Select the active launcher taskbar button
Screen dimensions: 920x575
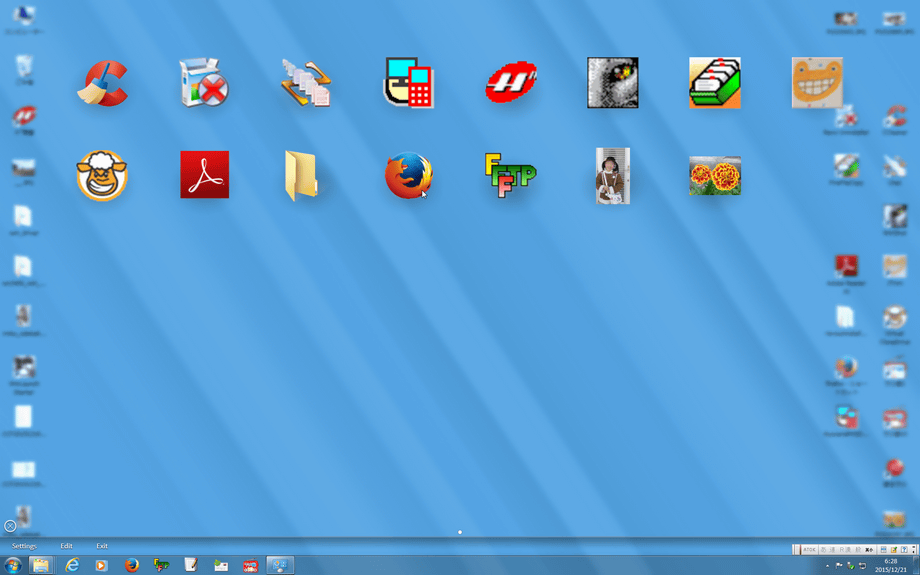[280, 565]
